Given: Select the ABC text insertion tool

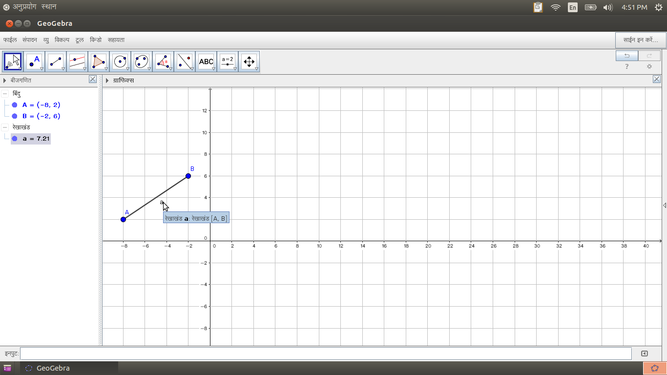Looking at the screenshot, I should [206, 62].
